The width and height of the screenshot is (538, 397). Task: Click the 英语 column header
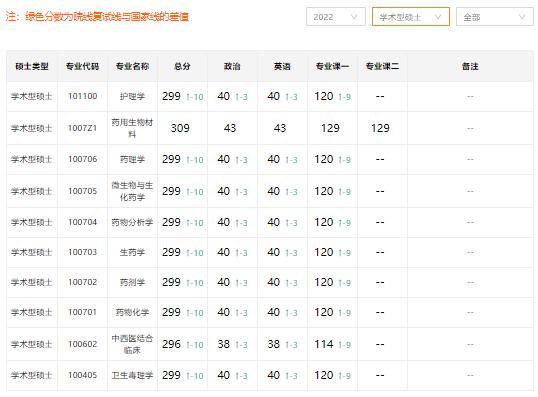pyautogui.click(x=282, y=66)
